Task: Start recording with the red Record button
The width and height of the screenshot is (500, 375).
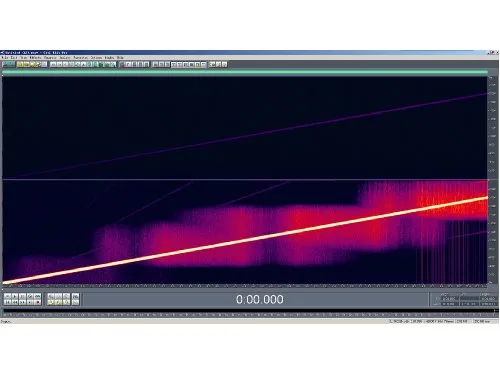Action: (x=37, y=302)
